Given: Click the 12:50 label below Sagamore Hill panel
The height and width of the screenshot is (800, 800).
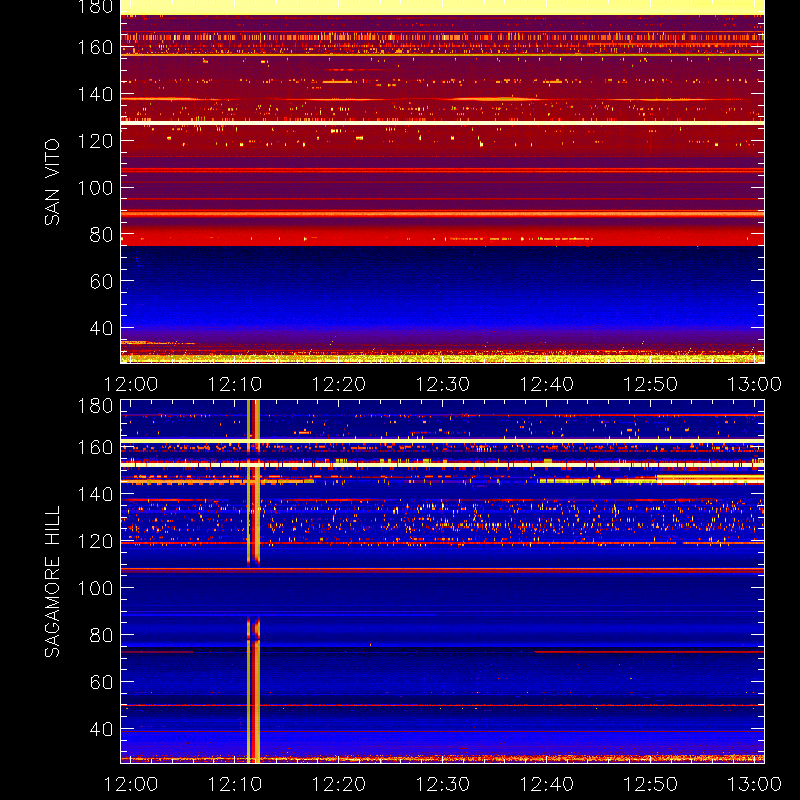Looking at the screenshot, I should pos(651,784).
